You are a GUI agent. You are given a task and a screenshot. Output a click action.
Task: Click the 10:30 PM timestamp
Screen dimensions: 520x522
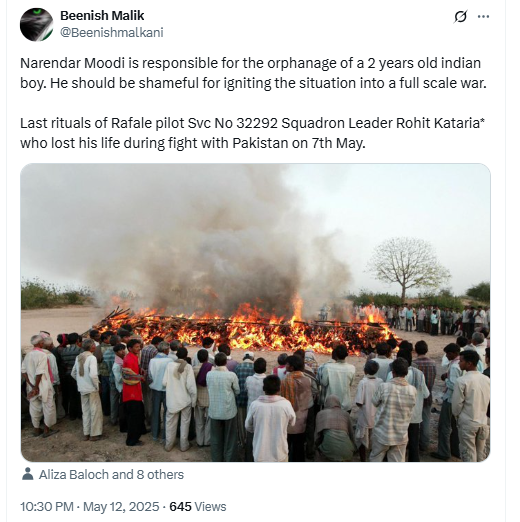(47, 506)
